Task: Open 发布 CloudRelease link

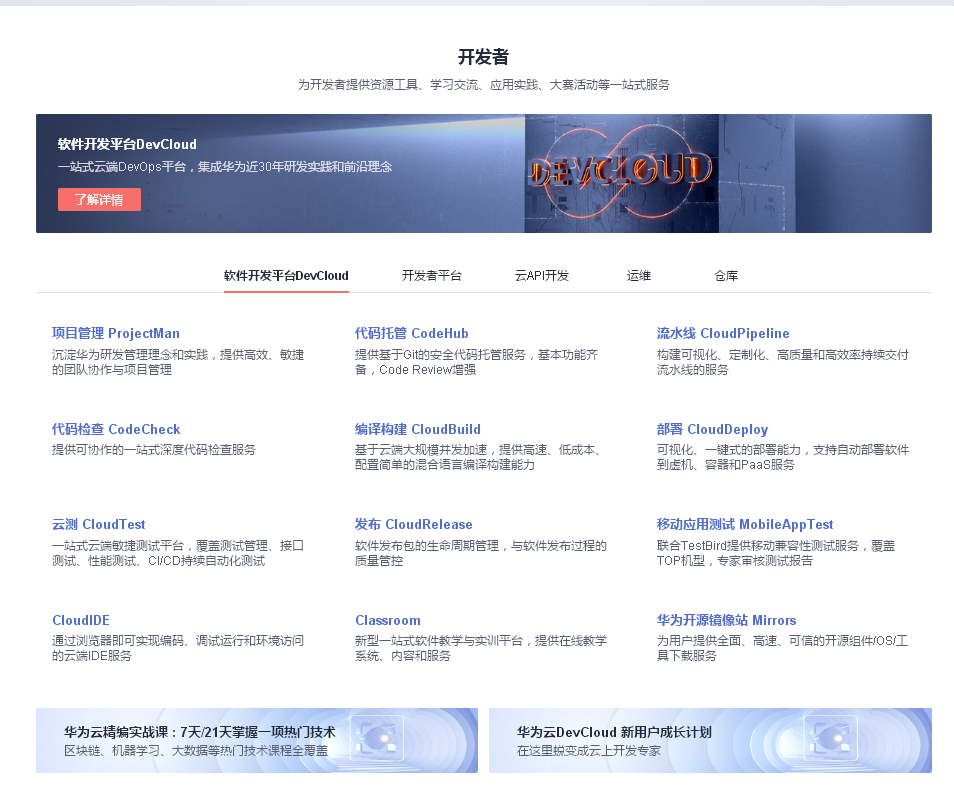Action: [x=413, y=525]
